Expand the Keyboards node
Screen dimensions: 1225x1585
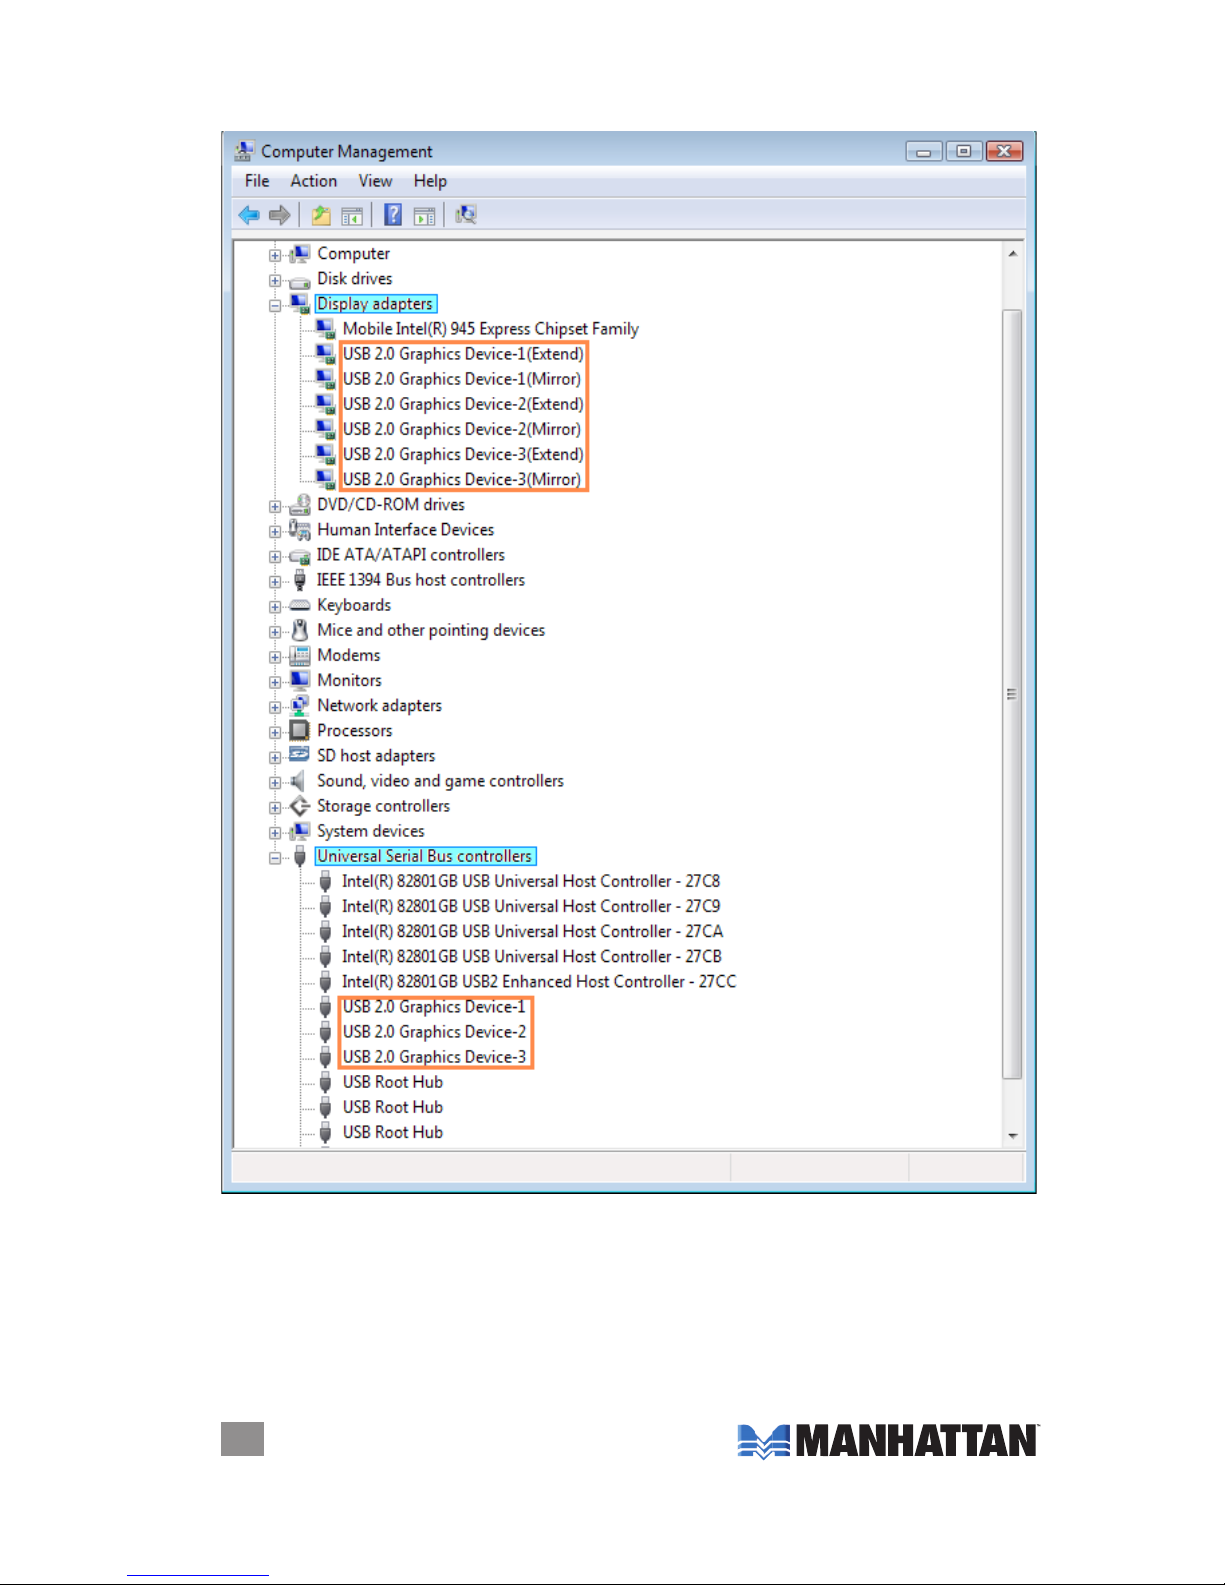click(275, 607)
